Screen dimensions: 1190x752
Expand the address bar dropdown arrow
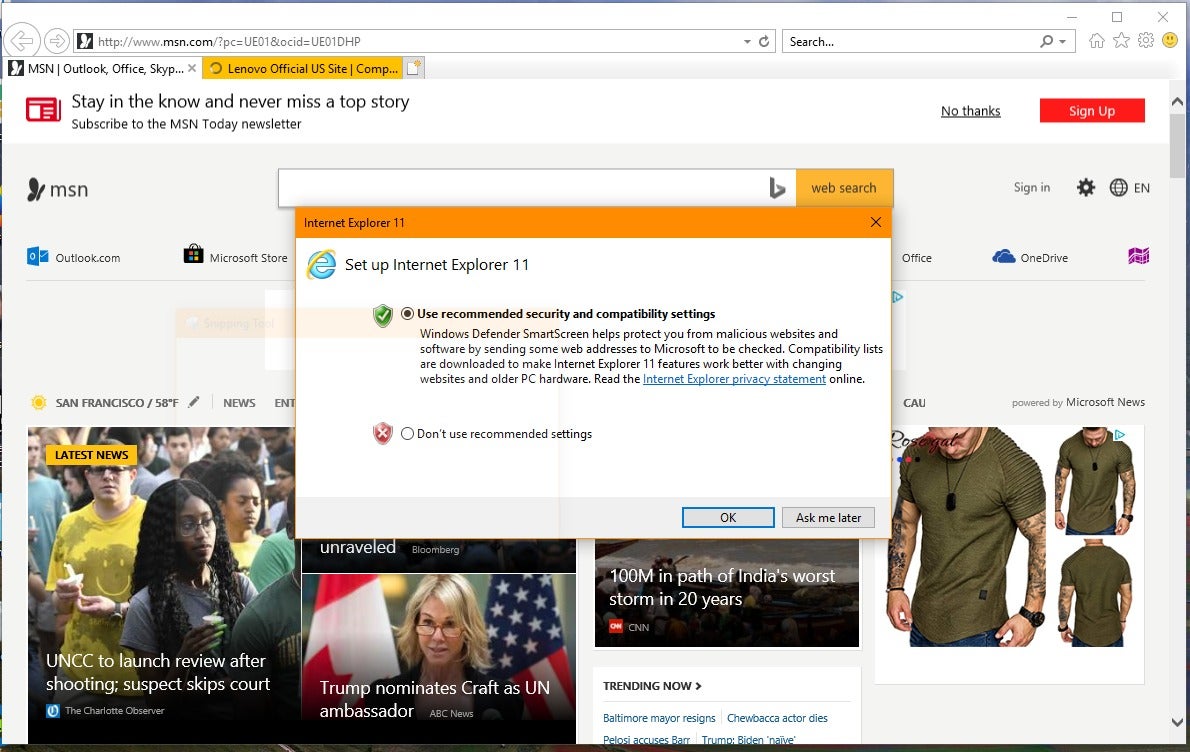click(748, 42)
